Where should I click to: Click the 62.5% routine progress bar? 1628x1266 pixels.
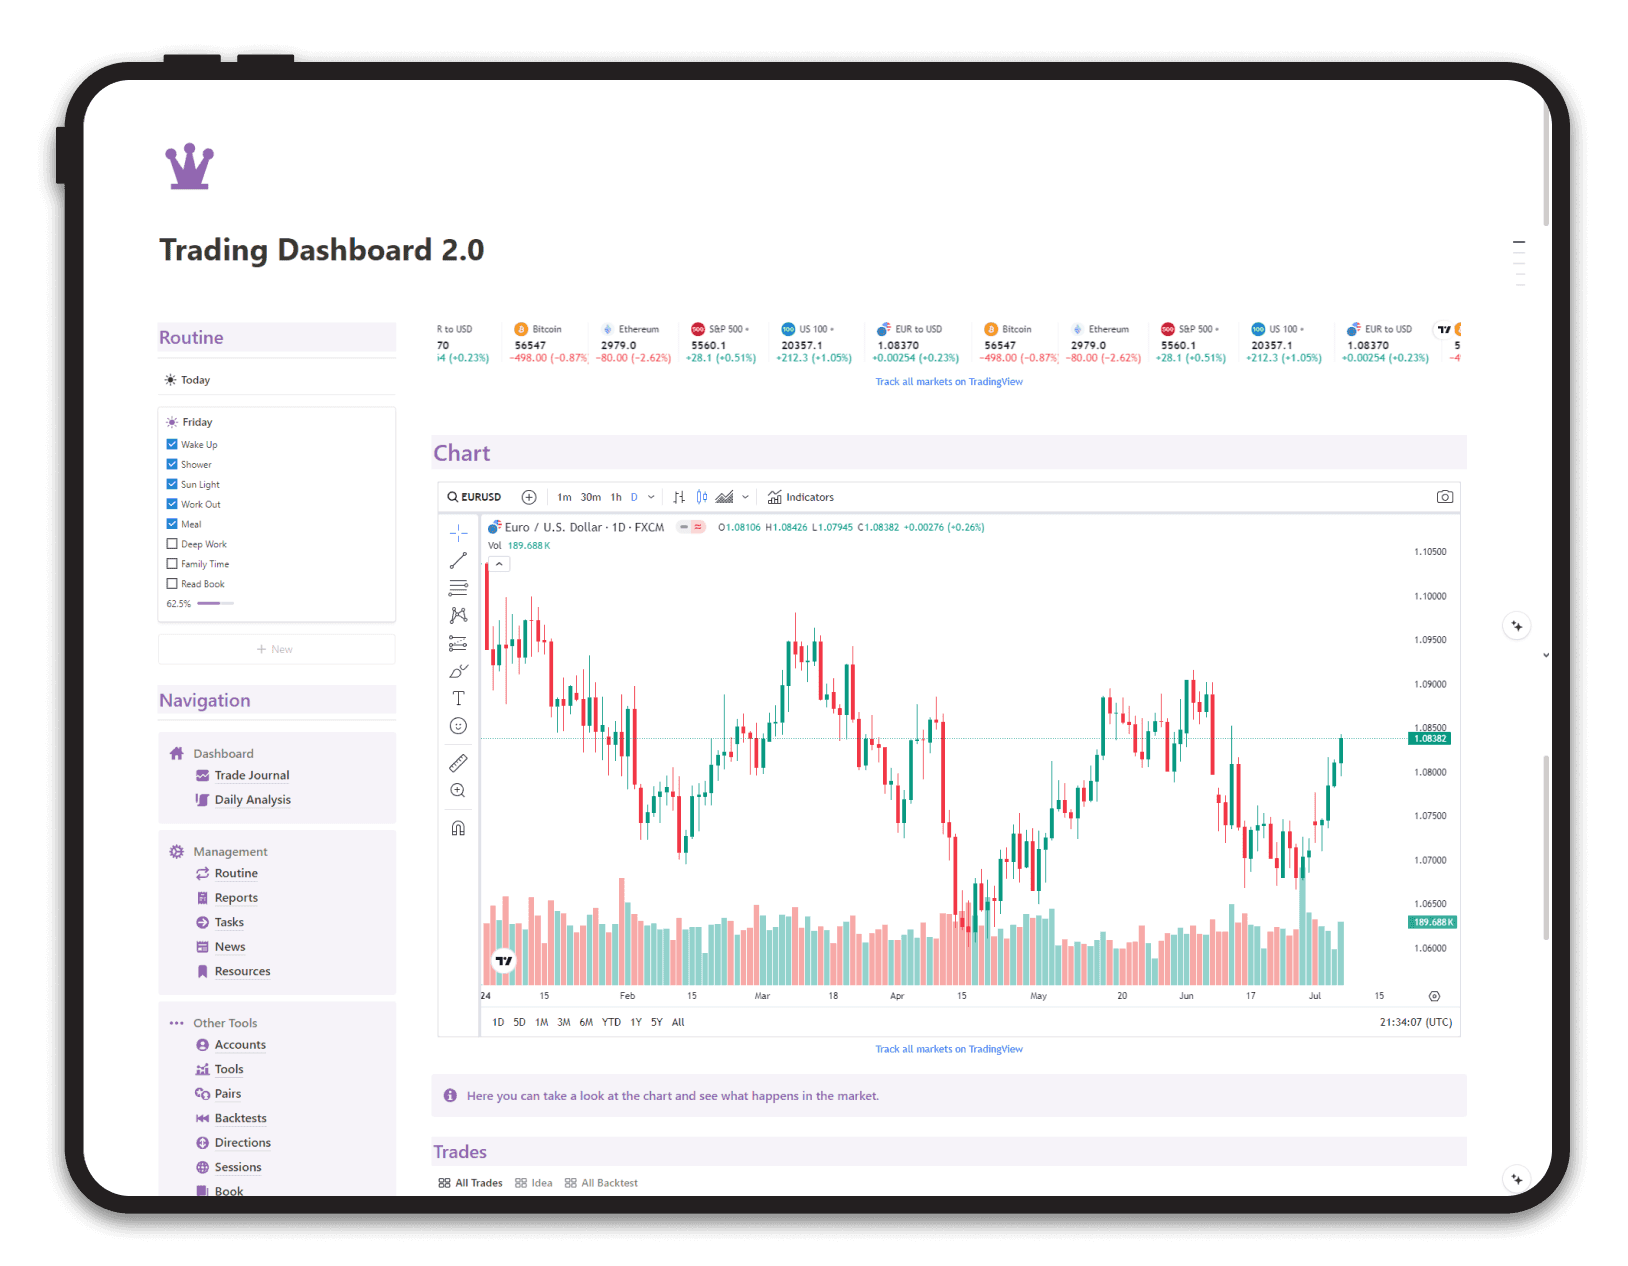pos(215,604)
